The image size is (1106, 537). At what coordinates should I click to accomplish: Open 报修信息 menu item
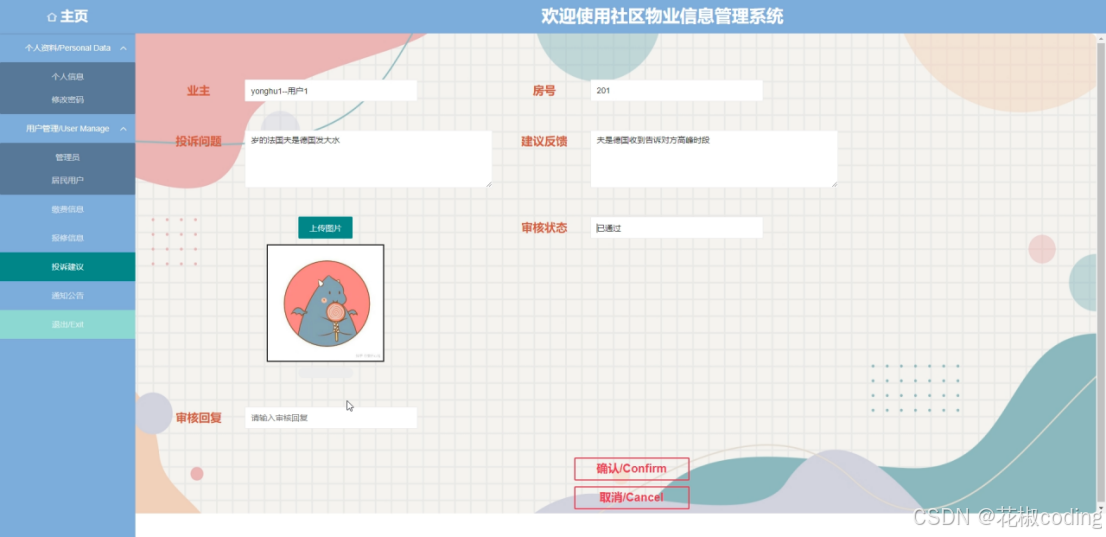[x=68, y=238]
